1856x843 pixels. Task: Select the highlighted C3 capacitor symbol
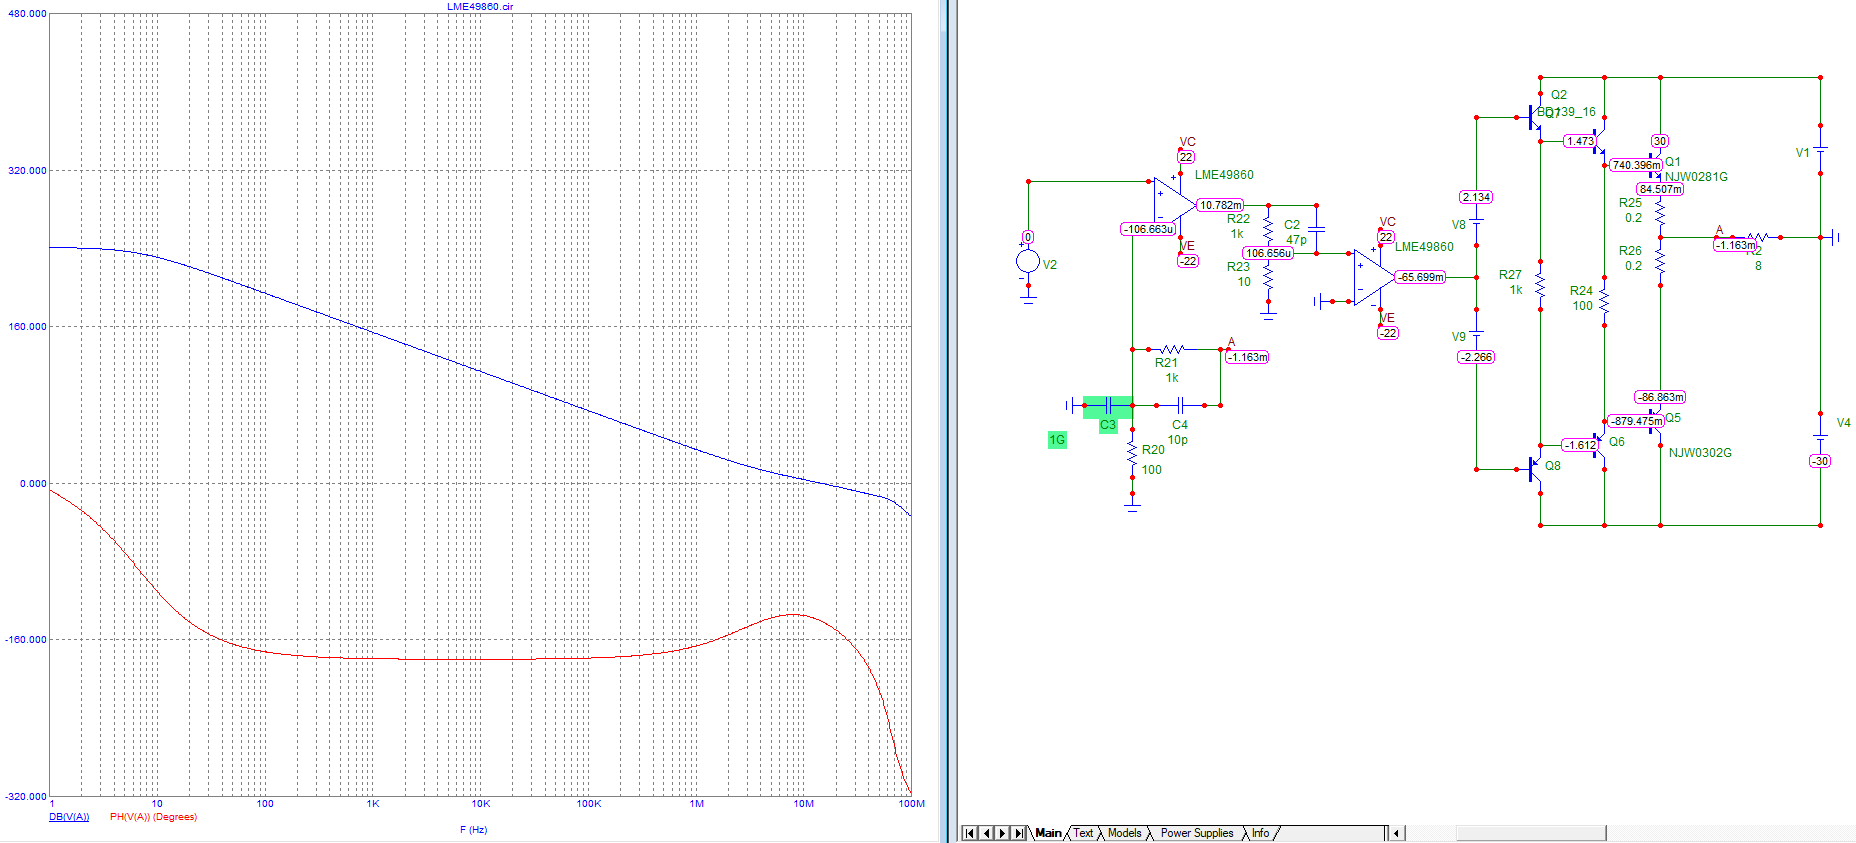tap(1108, 405)
